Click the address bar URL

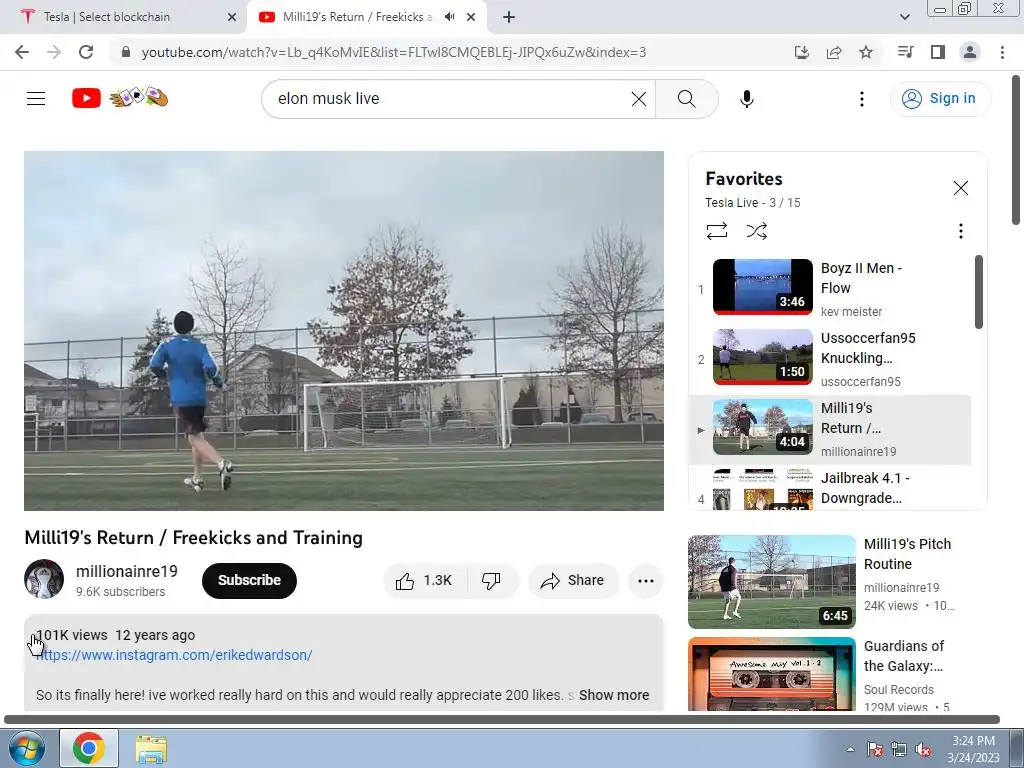(x=394, y=52)
